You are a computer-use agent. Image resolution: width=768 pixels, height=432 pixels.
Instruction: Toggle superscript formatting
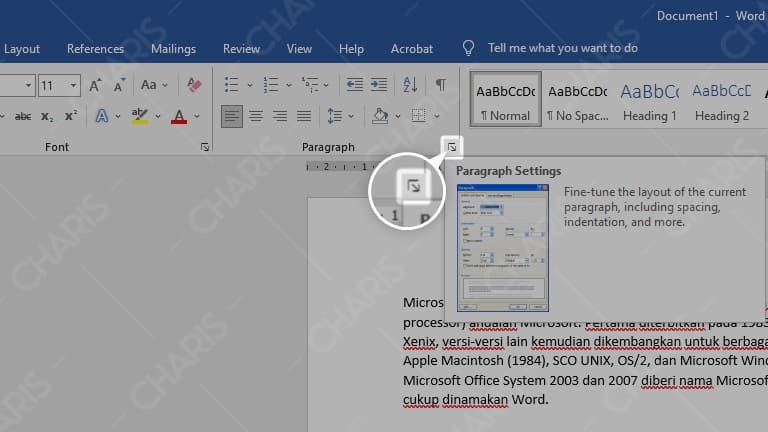[x=71, y=116]
